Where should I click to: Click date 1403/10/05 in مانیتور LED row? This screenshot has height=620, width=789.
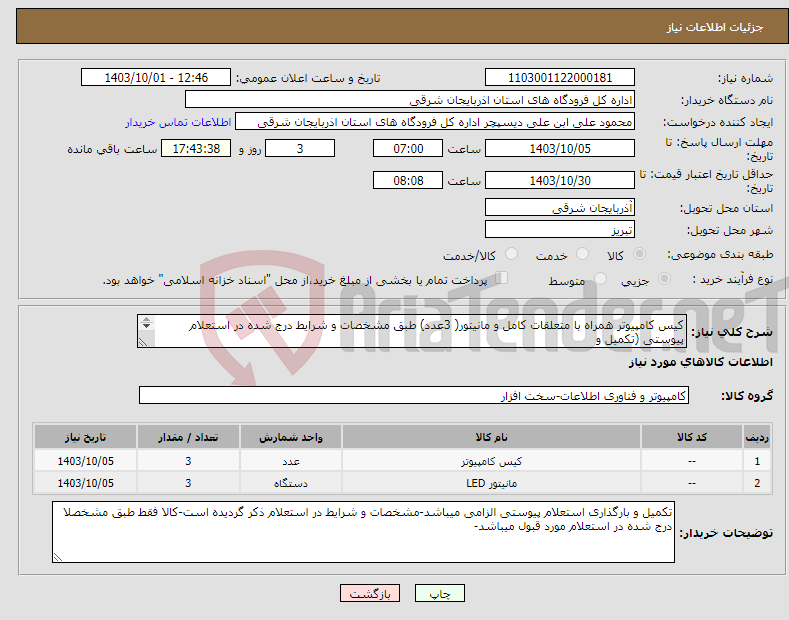coord(86,483)
